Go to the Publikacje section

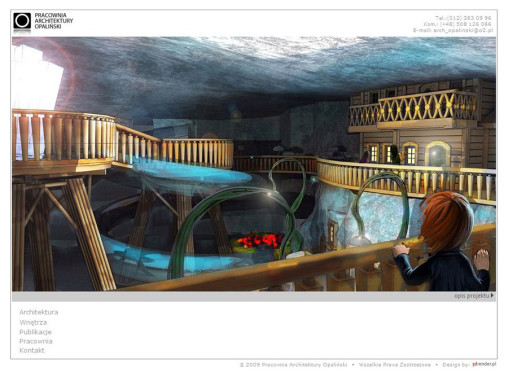(35, 332)
